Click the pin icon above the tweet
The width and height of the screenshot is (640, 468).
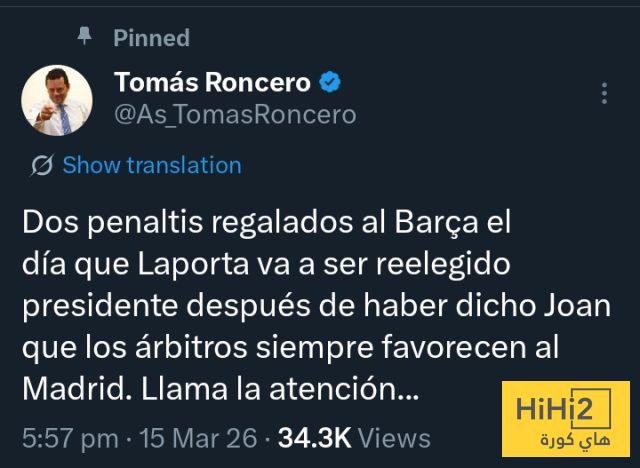coord(85,36)
